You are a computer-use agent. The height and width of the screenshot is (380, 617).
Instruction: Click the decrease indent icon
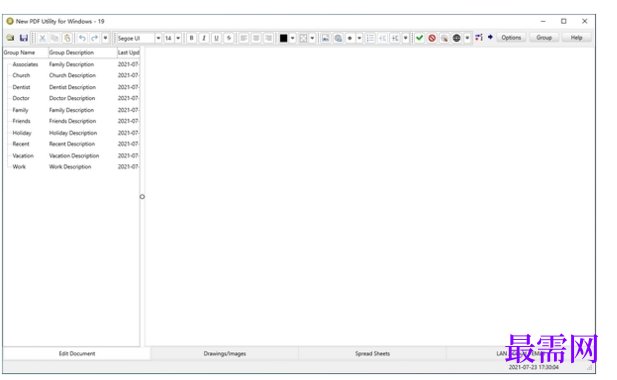382,38
